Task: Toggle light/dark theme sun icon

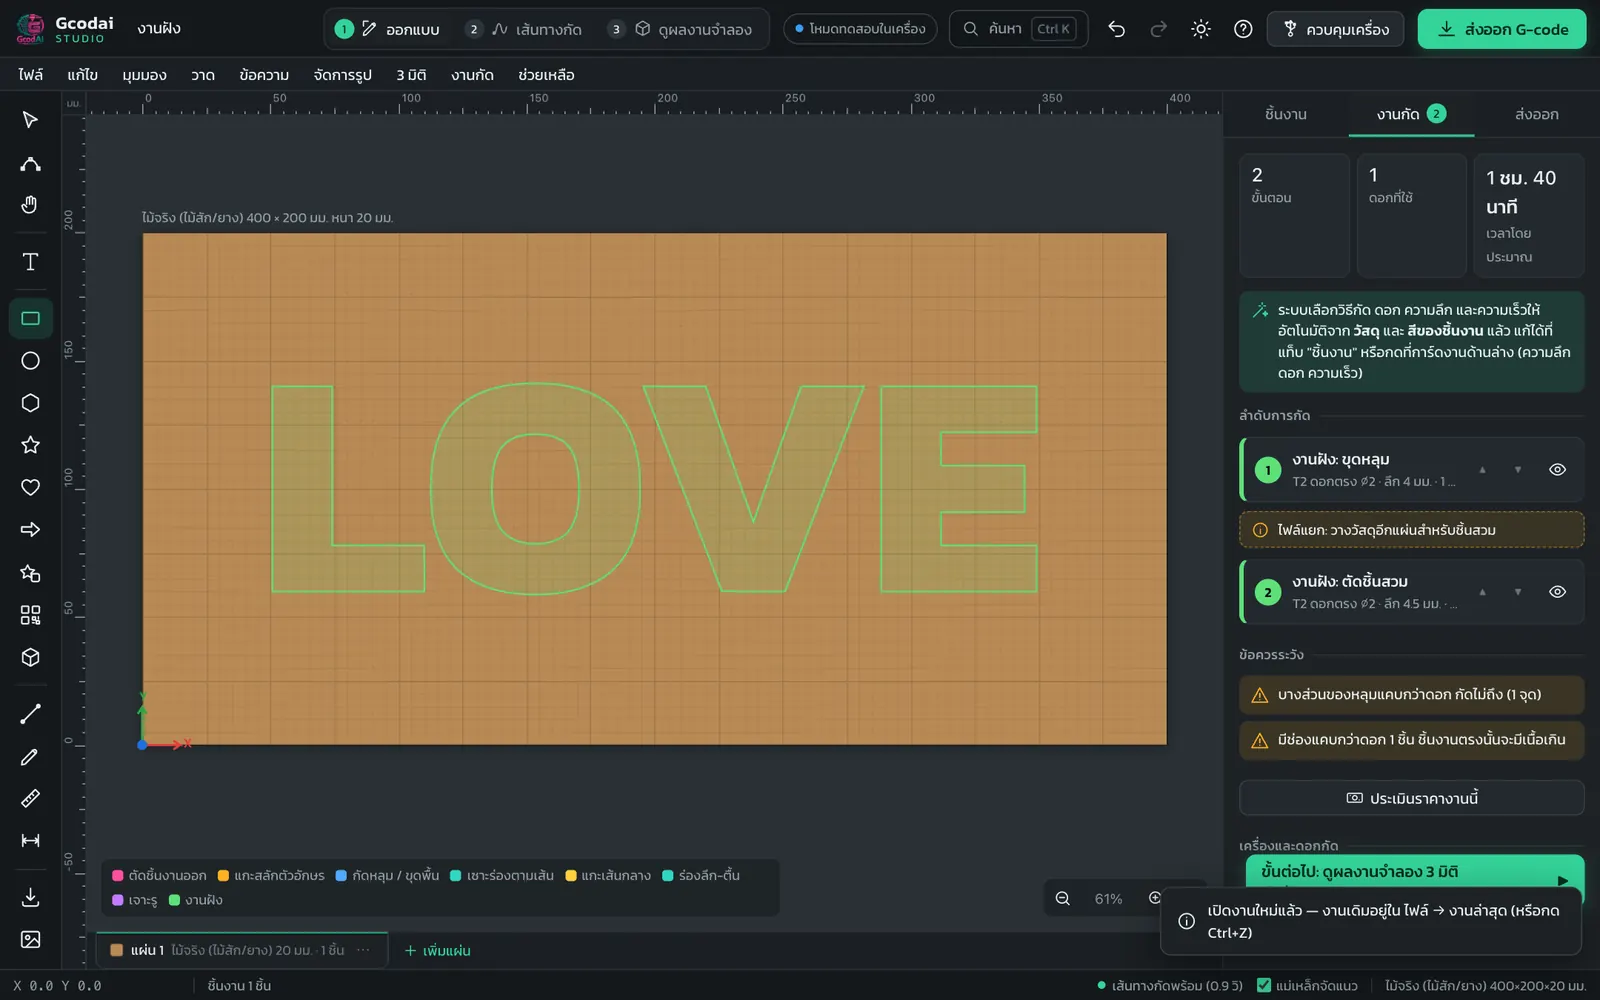Action: (x=1201, y=29)
